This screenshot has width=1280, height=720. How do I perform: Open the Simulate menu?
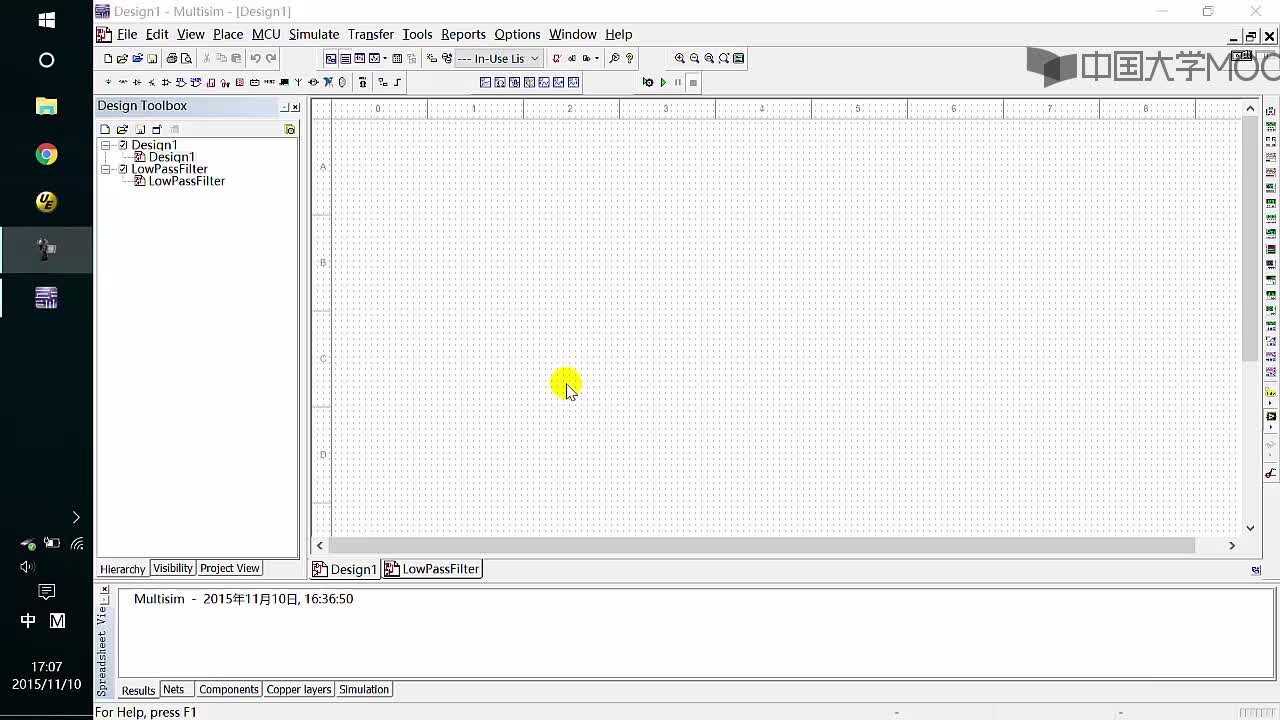point(314,34)
